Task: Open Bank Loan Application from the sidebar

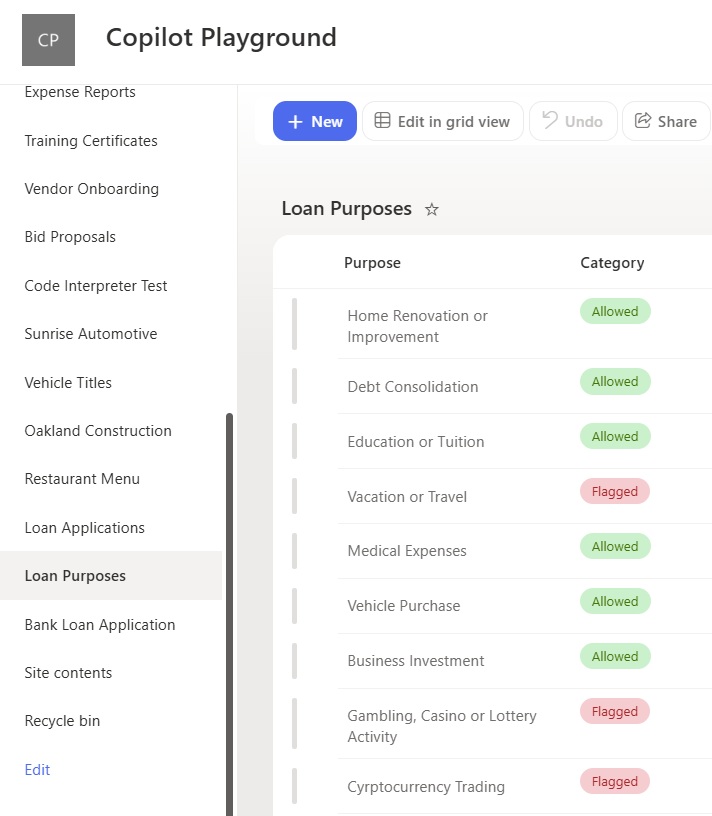Action: (x=100, y=624)
